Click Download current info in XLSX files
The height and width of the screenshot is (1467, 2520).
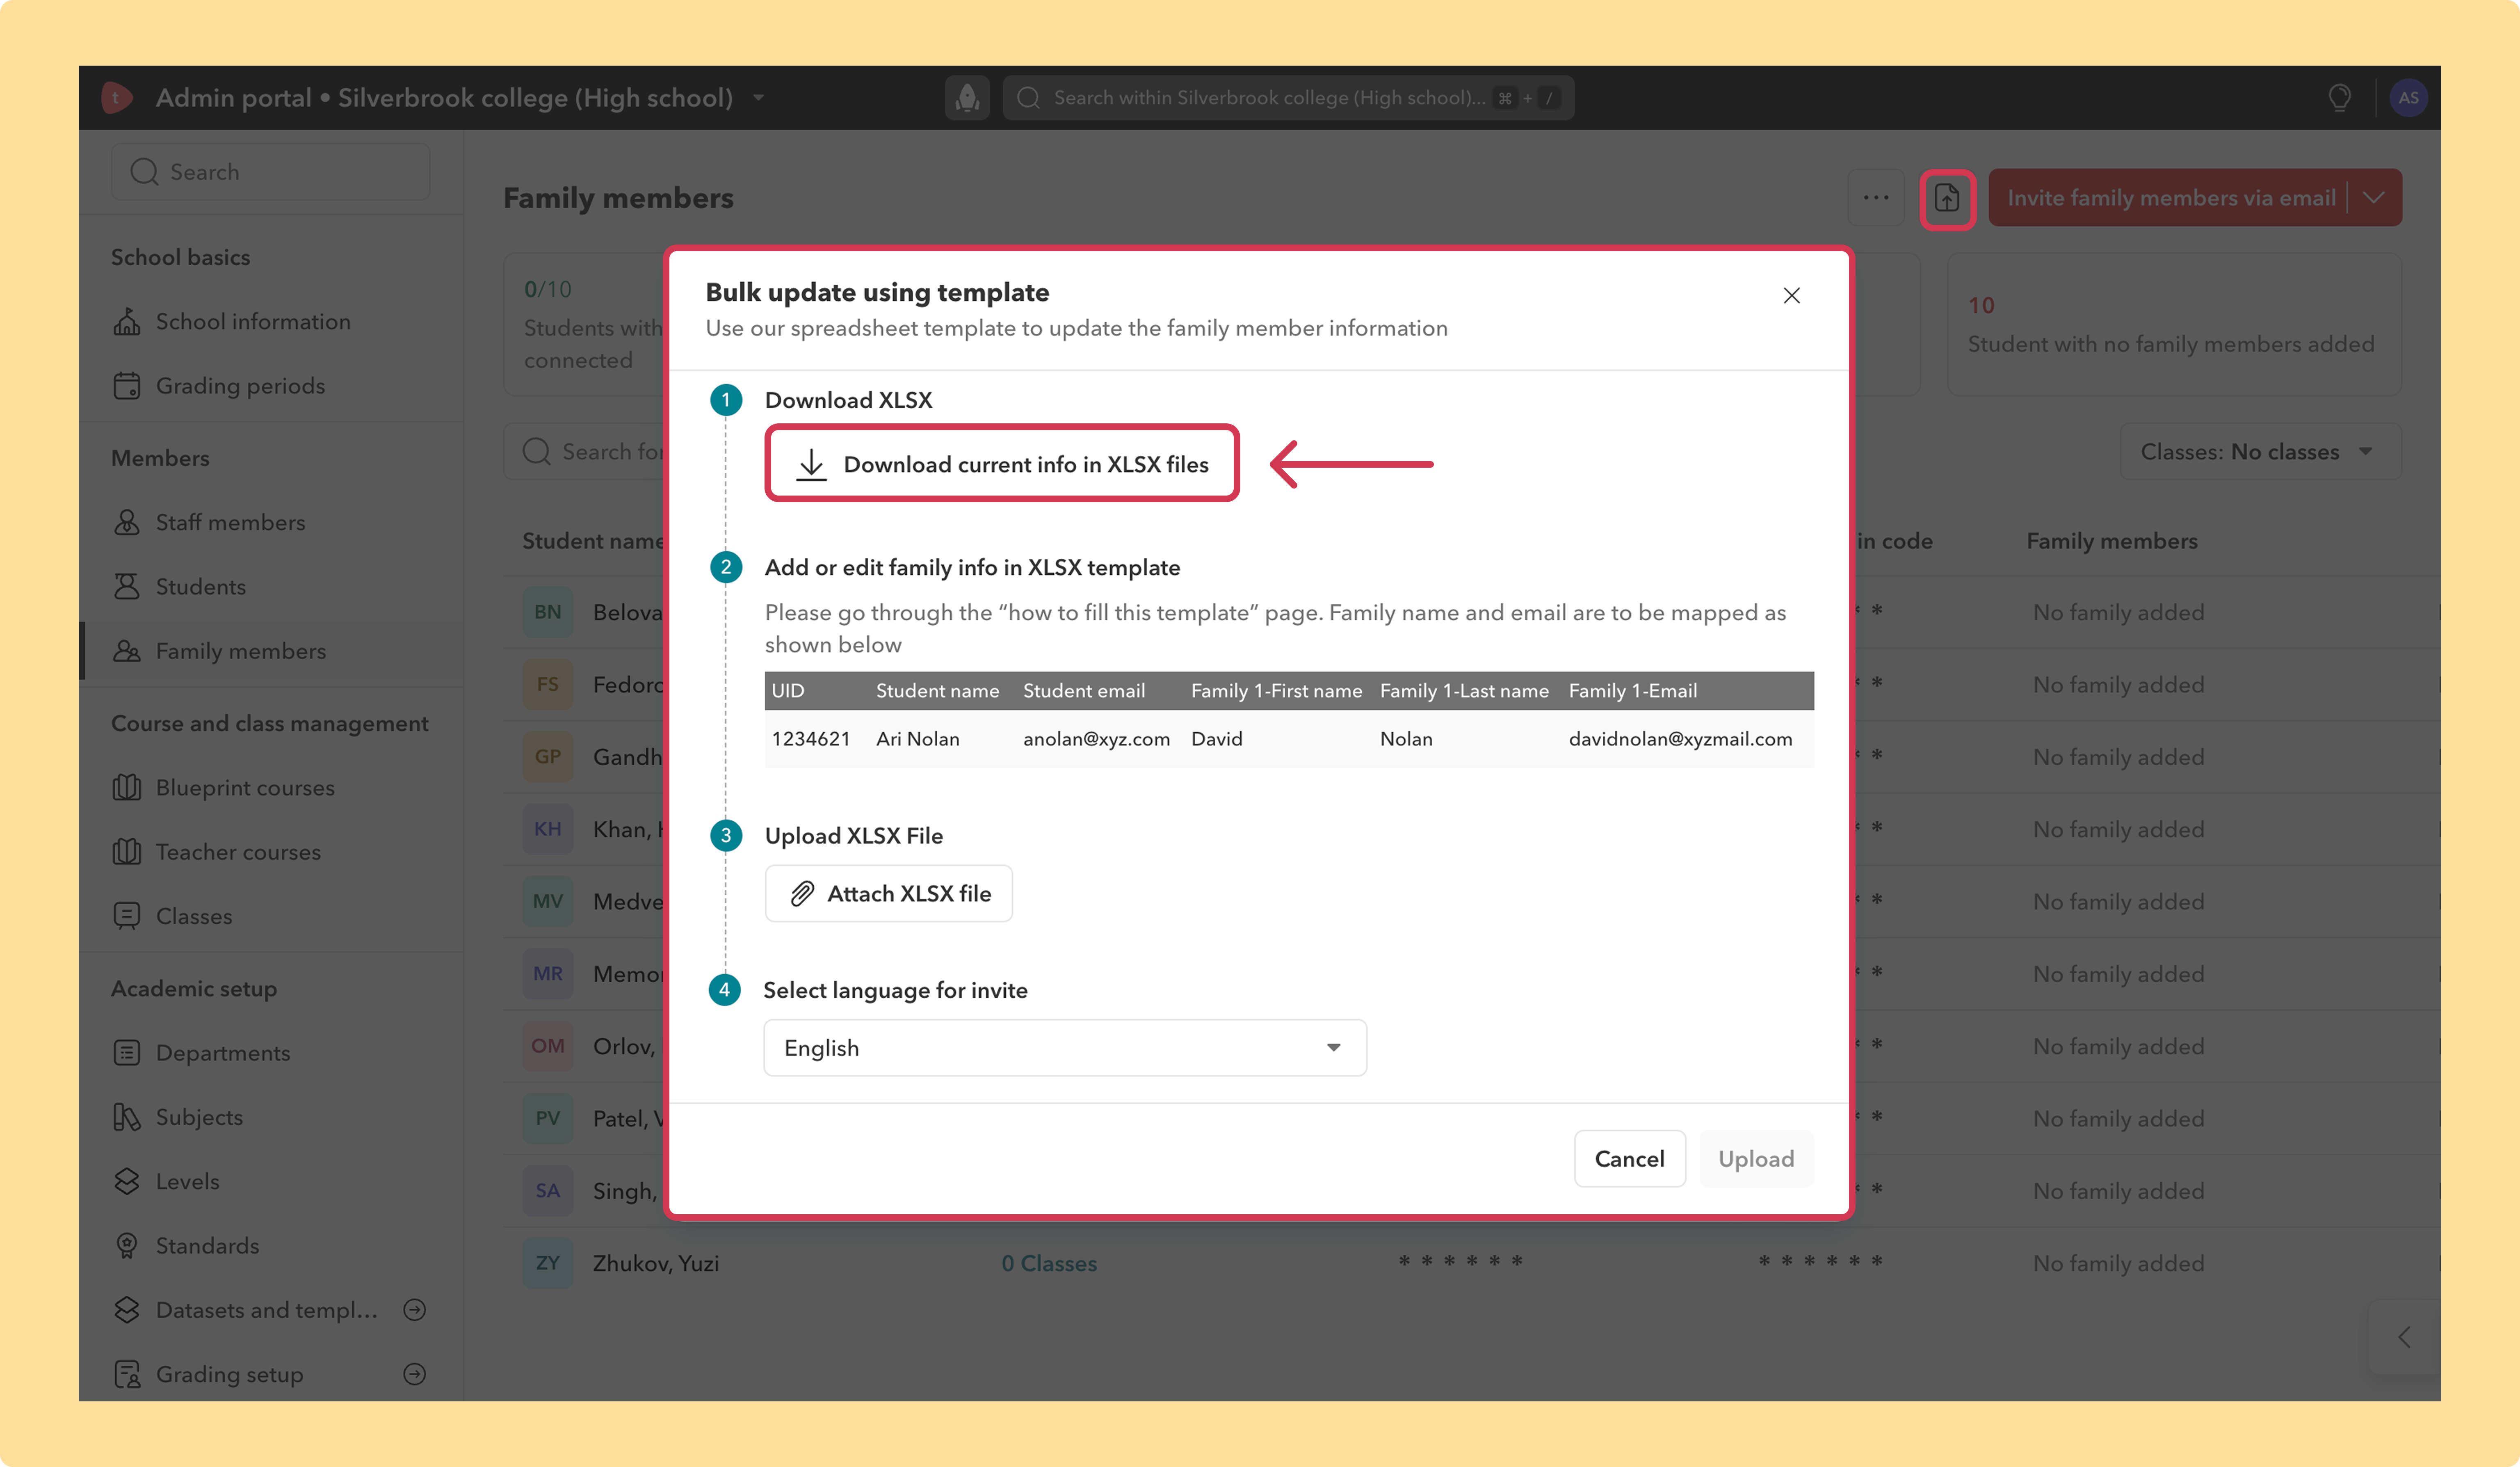tap(1002, 464)
